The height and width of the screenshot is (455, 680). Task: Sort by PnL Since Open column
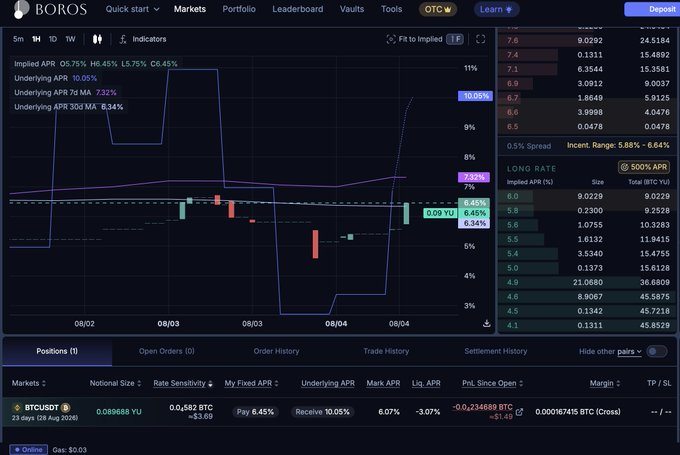[x=493, y=383]
